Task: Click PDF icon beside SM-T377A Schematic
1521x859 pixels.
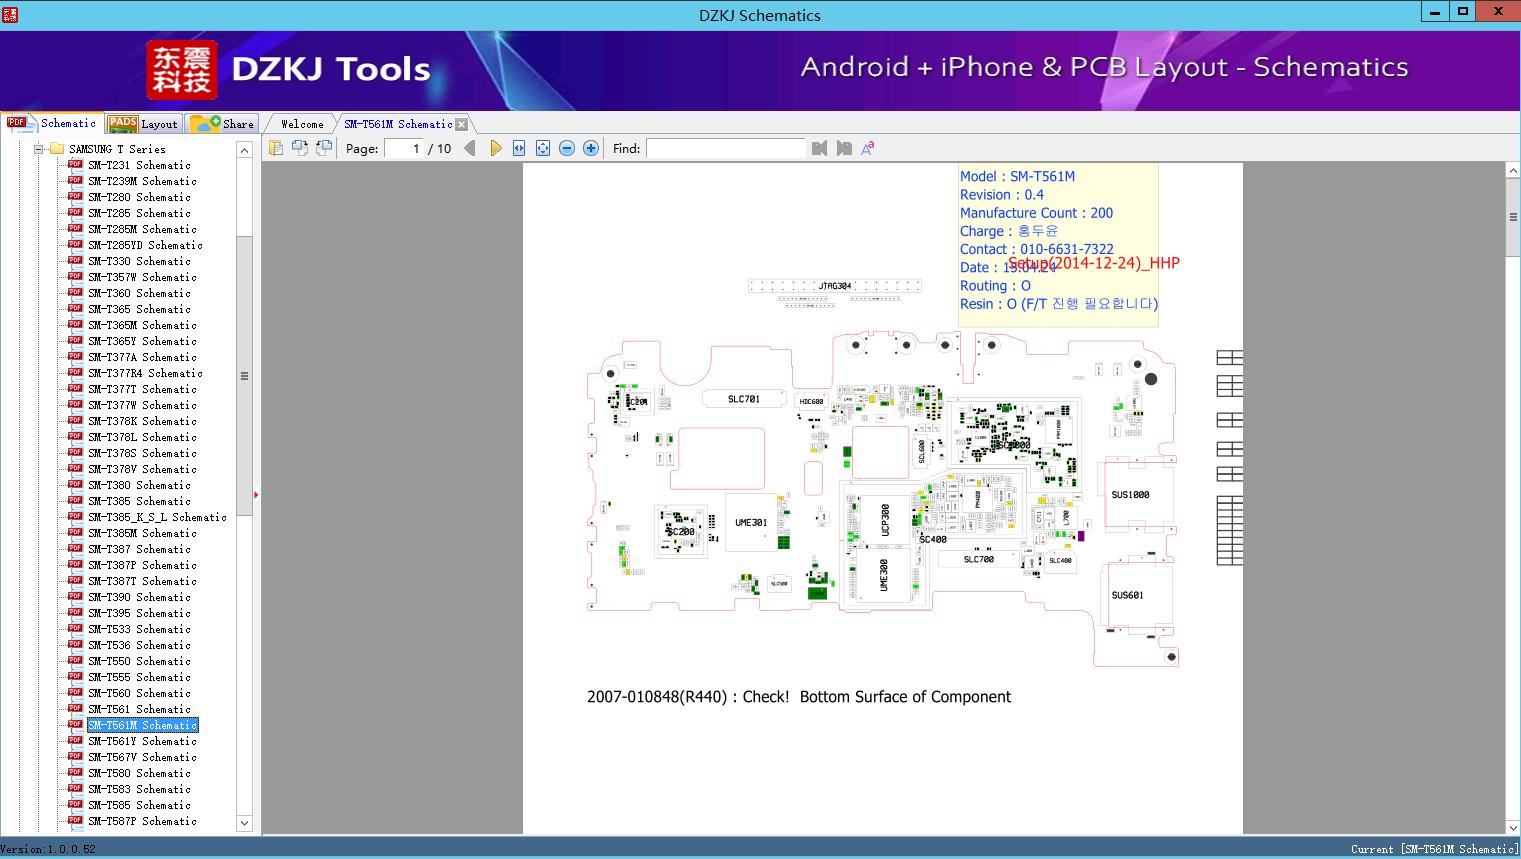Action: tap(75, 357)
